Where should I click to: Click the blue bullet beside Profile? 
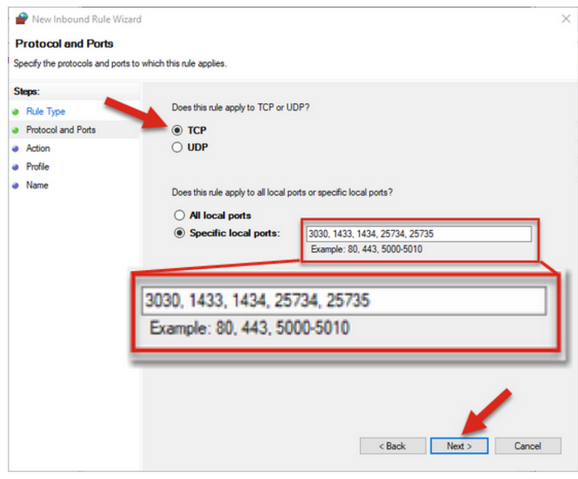pyautogui.click(x=15, y=167)
